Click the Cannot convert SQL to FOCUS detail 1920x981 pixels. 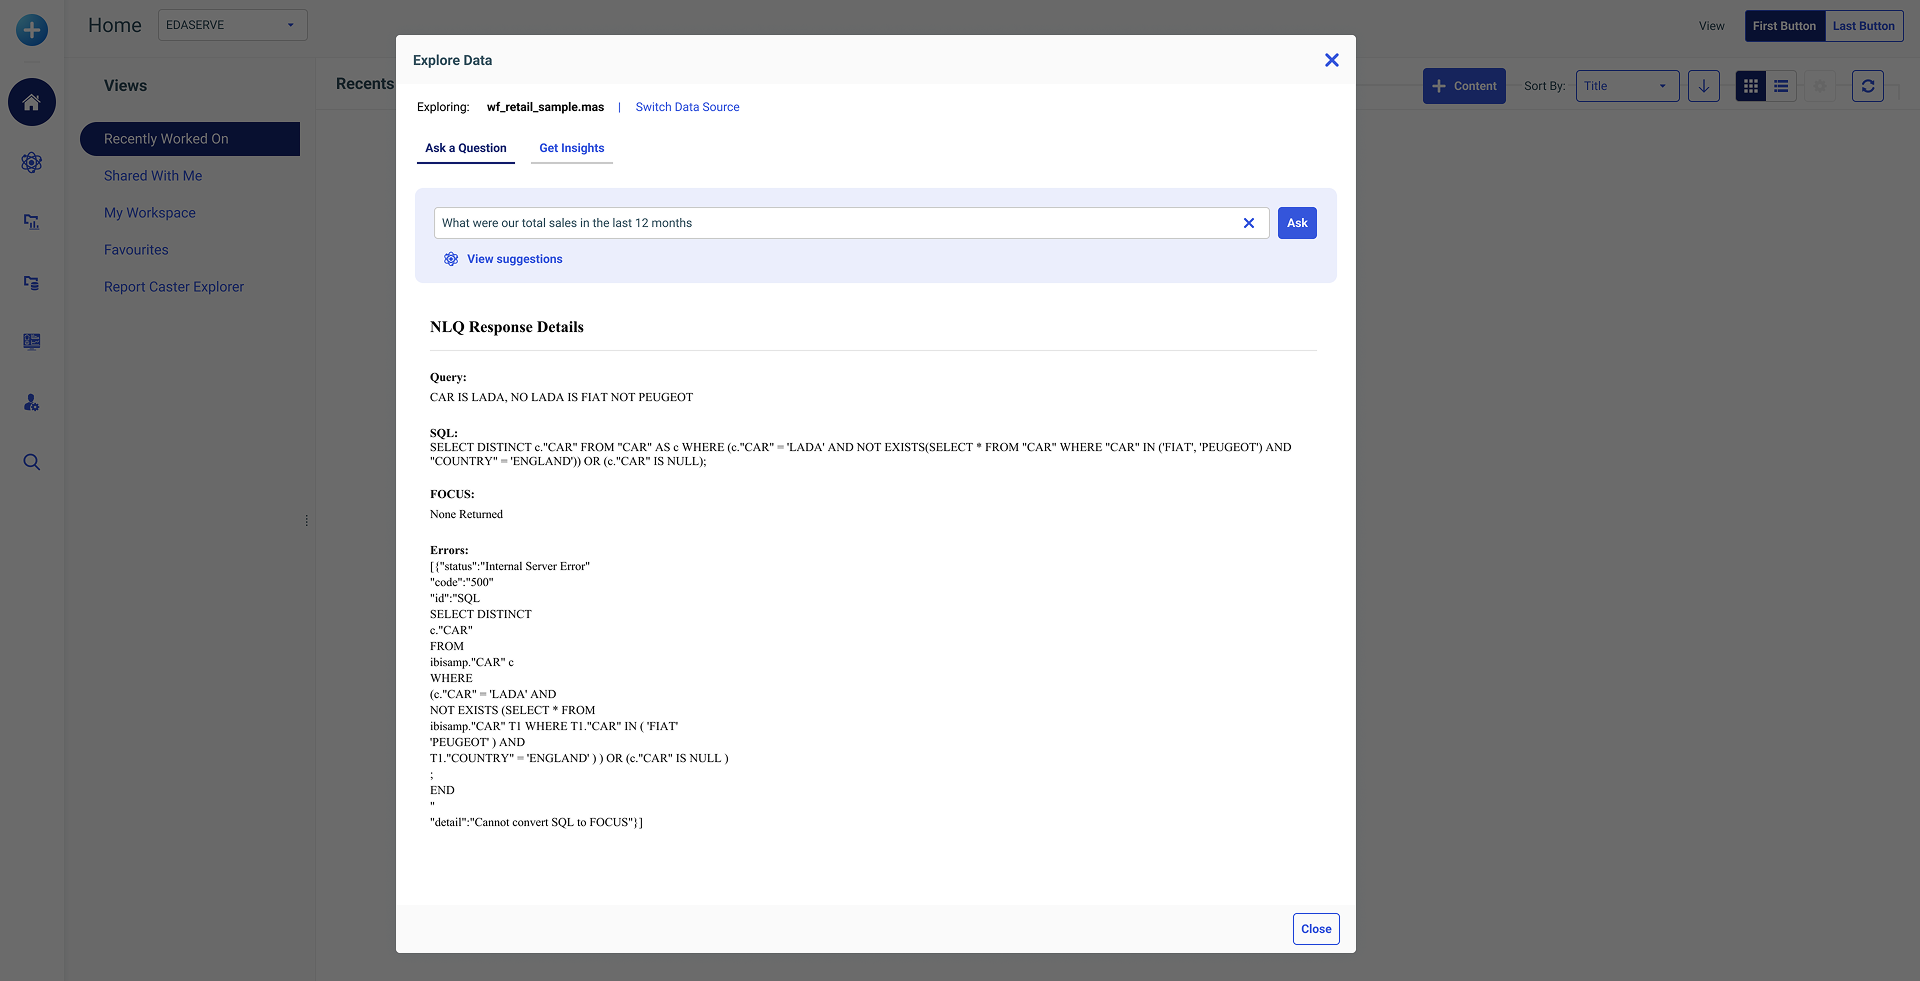click(536, 822)
